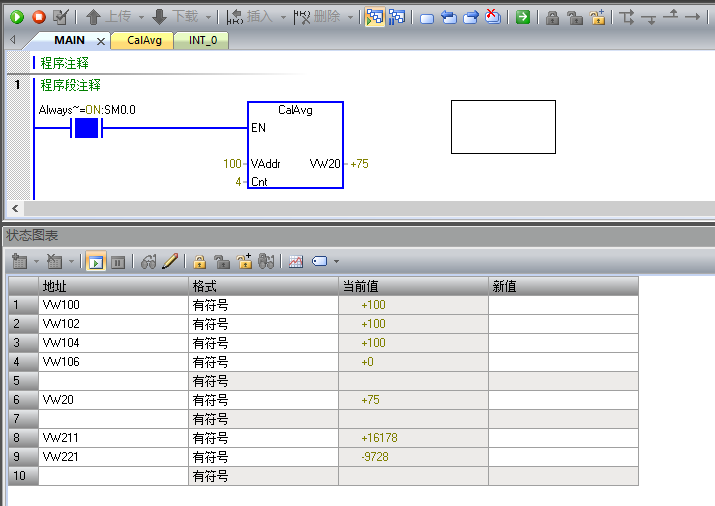Expand the 插入 insert dropdown arrow
Screen dimensions: 715x506
click(x=281, y=17)
